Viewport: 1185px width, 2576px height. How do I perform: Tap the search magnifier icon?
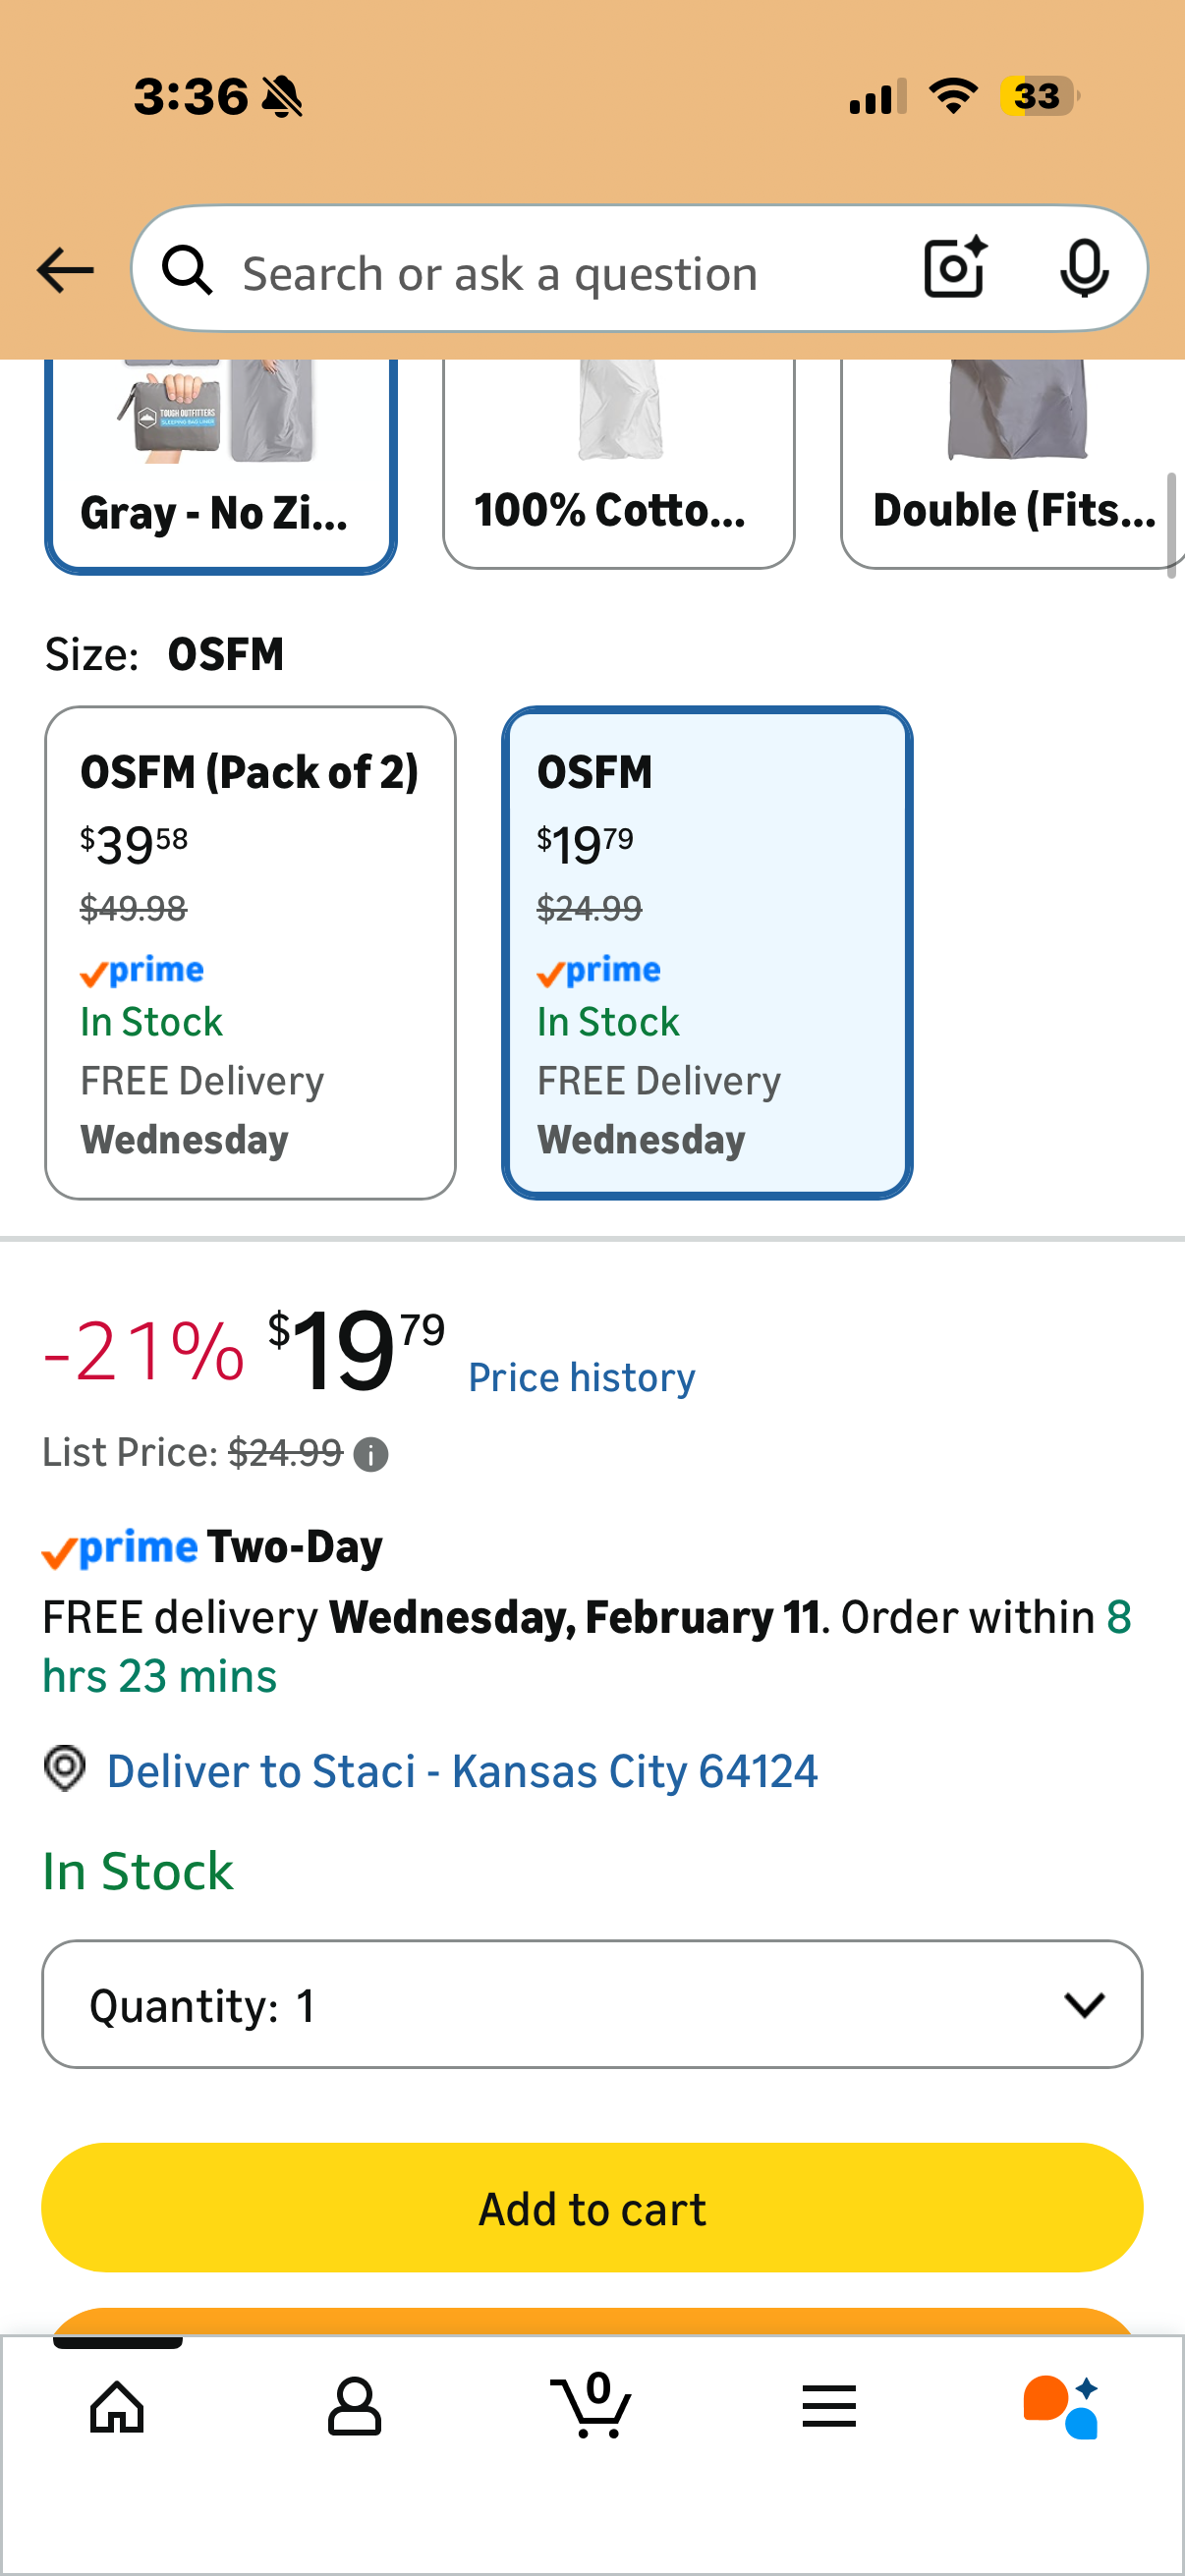[x=188, y=271]
